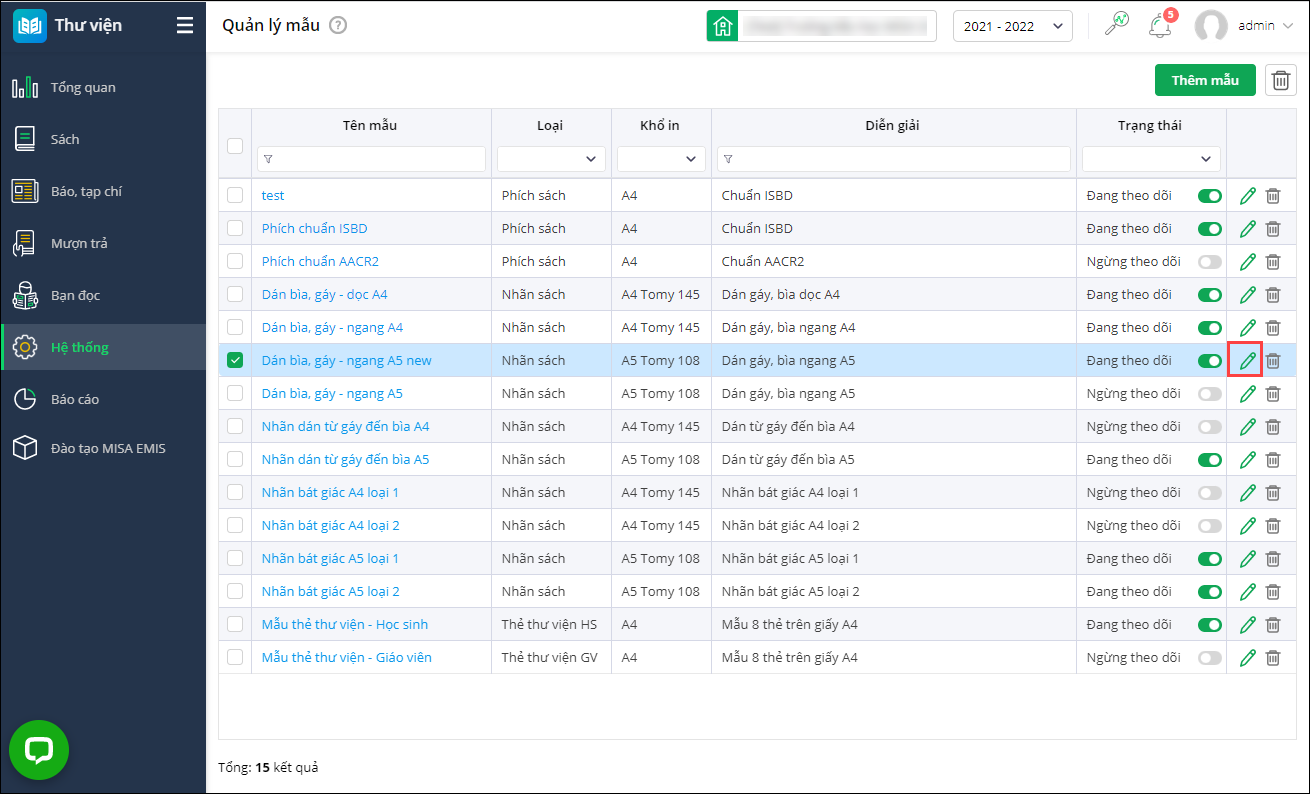The height and width of the screenshot is (794, 1310).
Task: Select Hệ thống in sidebar
Action: 103,348
